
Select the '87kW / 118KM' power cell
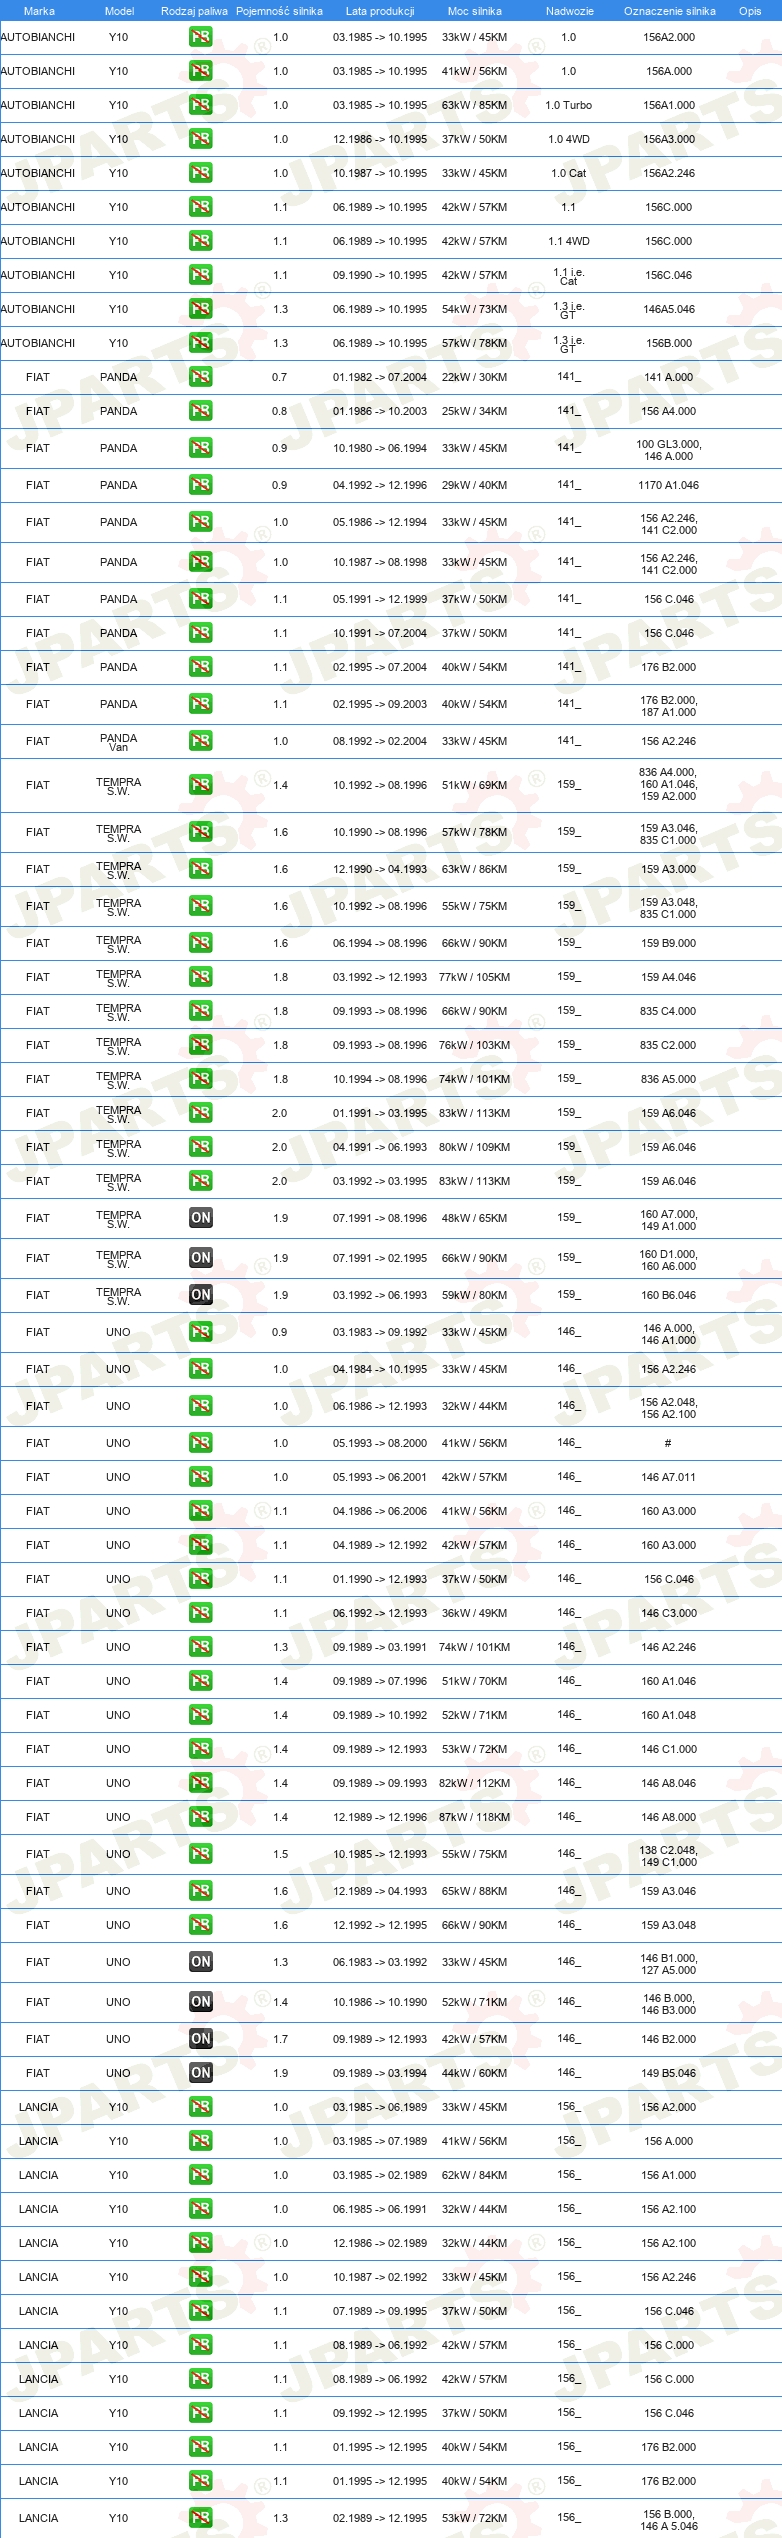(475, 1817)
